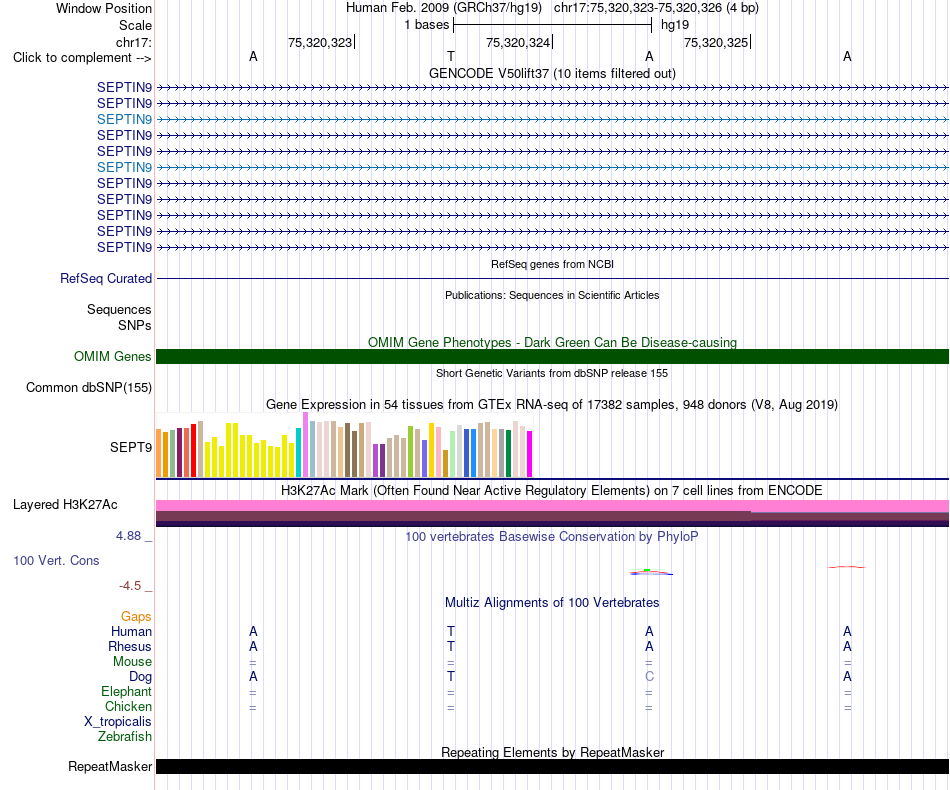The image size is (950, 790).
Task: Click the tallest violet bar in GTEx chart
Action: pyautogui.click(x=305, y=445)
